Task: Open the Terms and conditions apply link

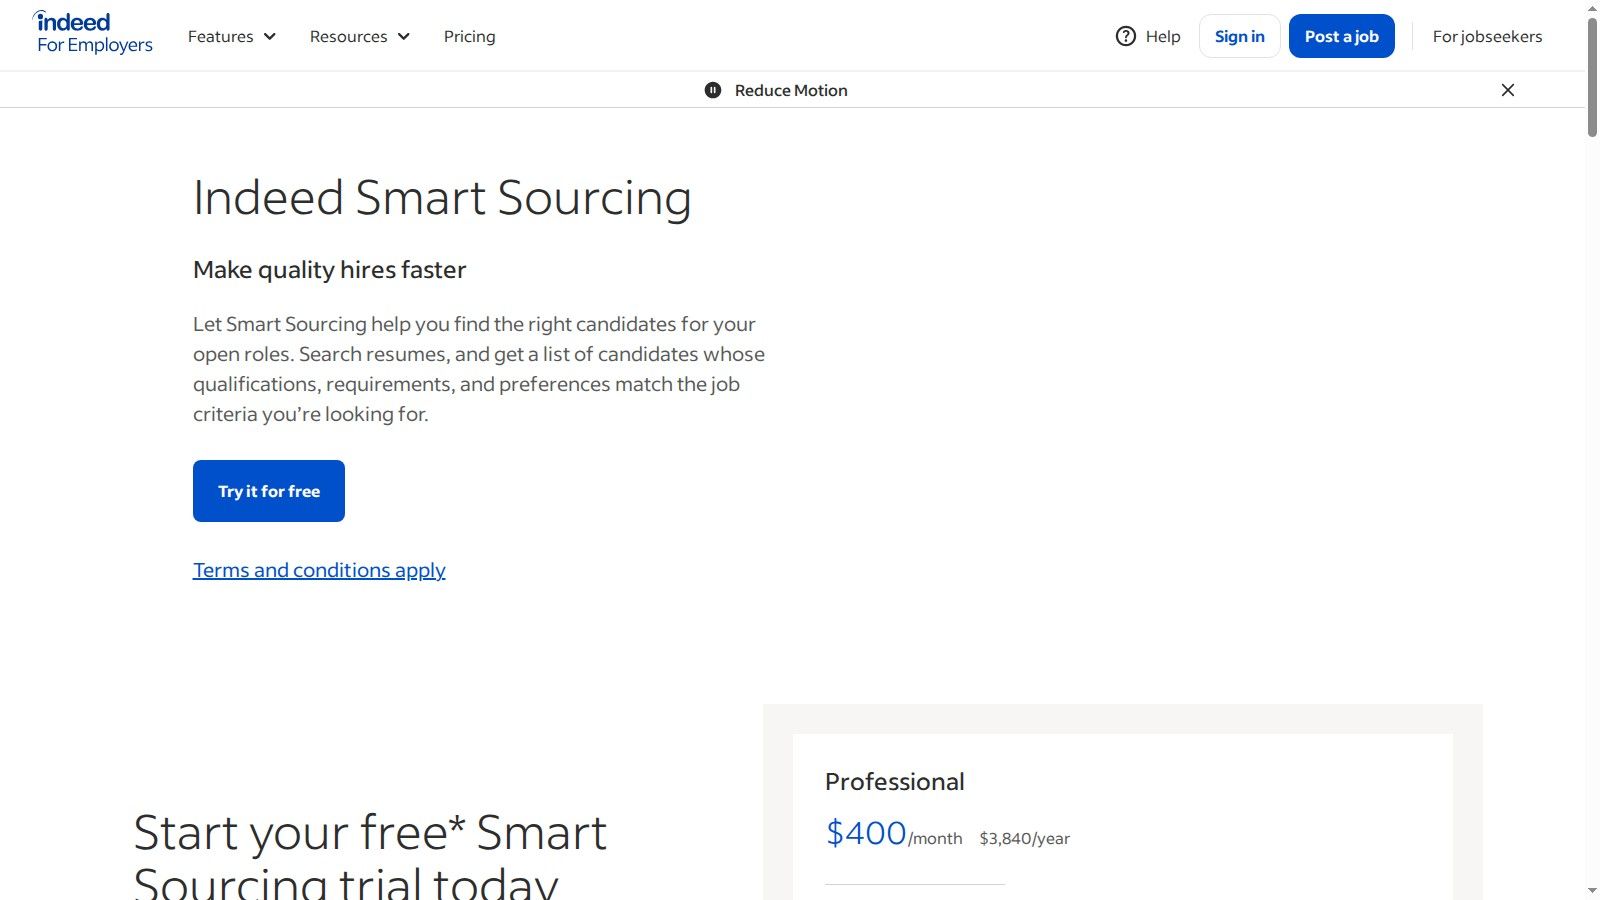Action: tap(318, 570)
